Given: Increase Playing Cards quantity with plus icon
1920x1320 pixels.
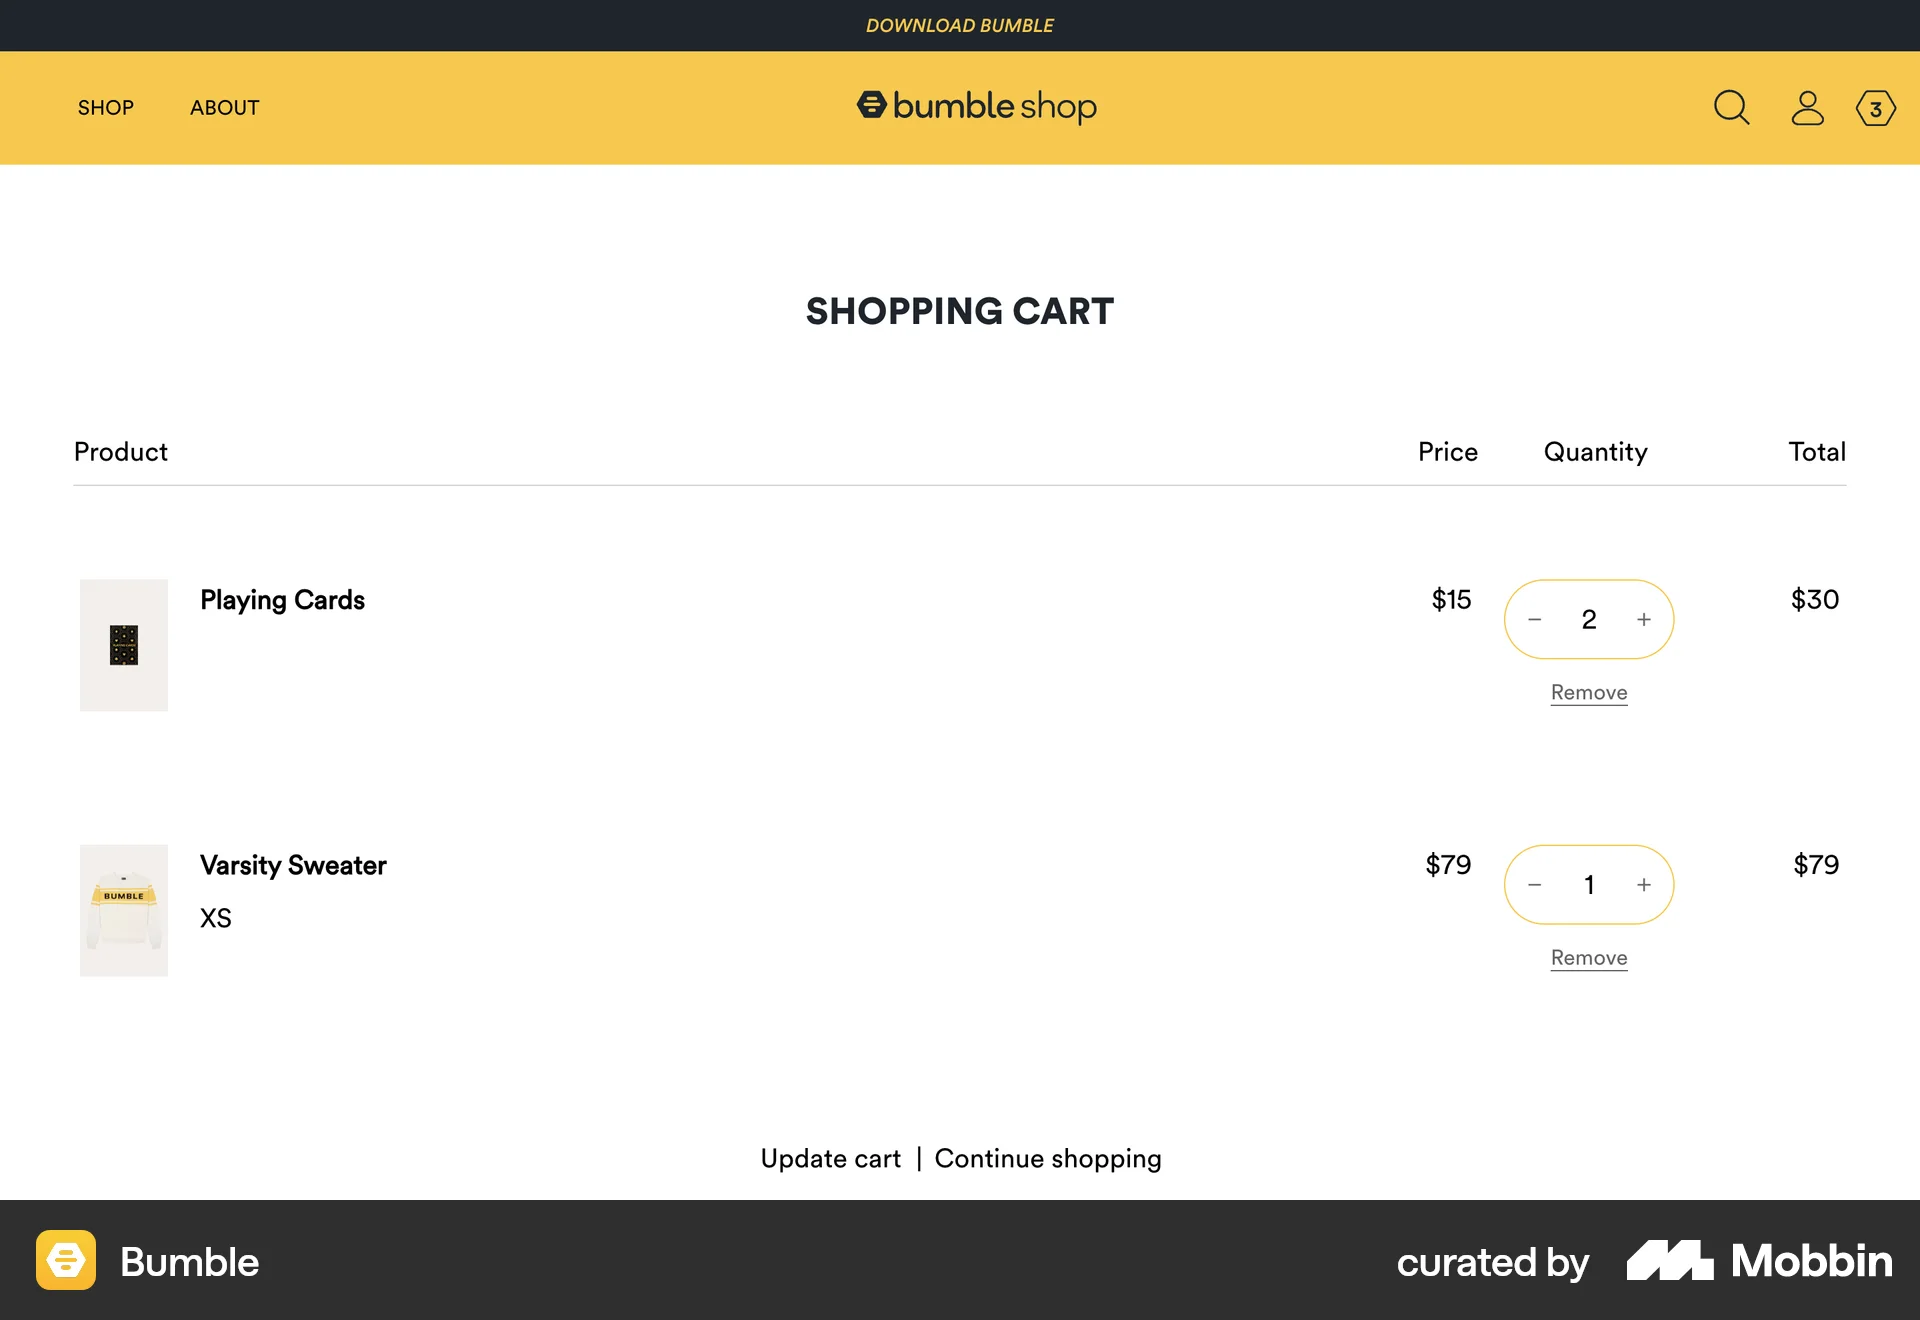Looking at the screenshot, I should click(1643, 619).
